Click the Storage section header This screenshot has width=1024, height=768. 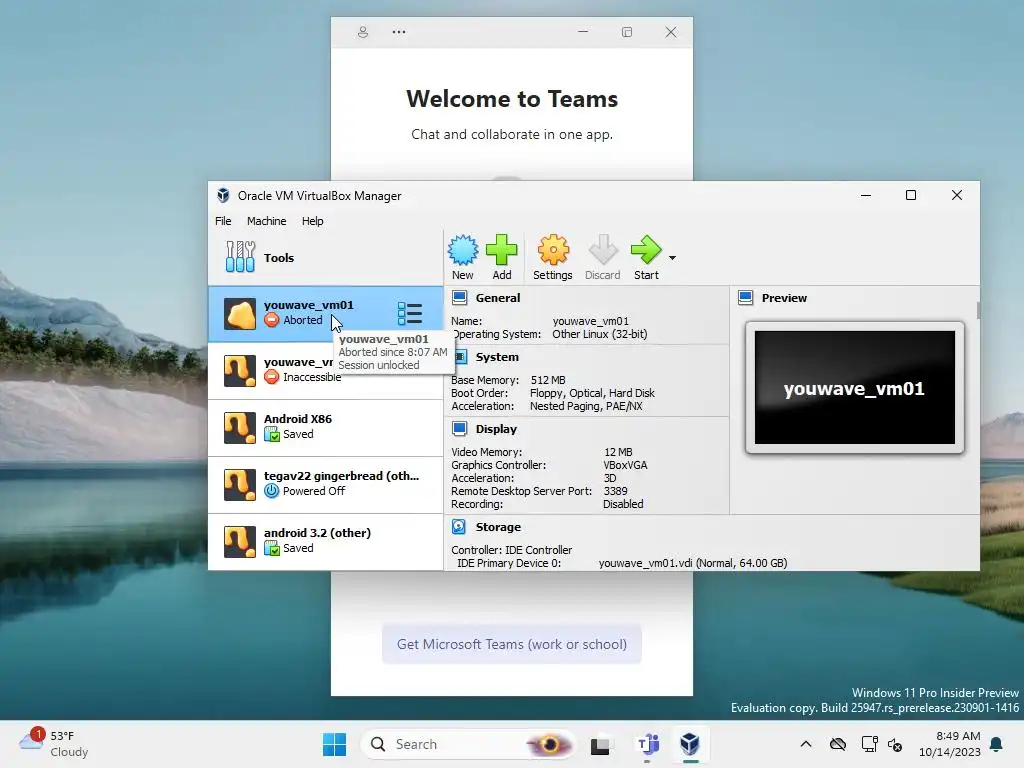pyautogui.click(x=498, y=527)
